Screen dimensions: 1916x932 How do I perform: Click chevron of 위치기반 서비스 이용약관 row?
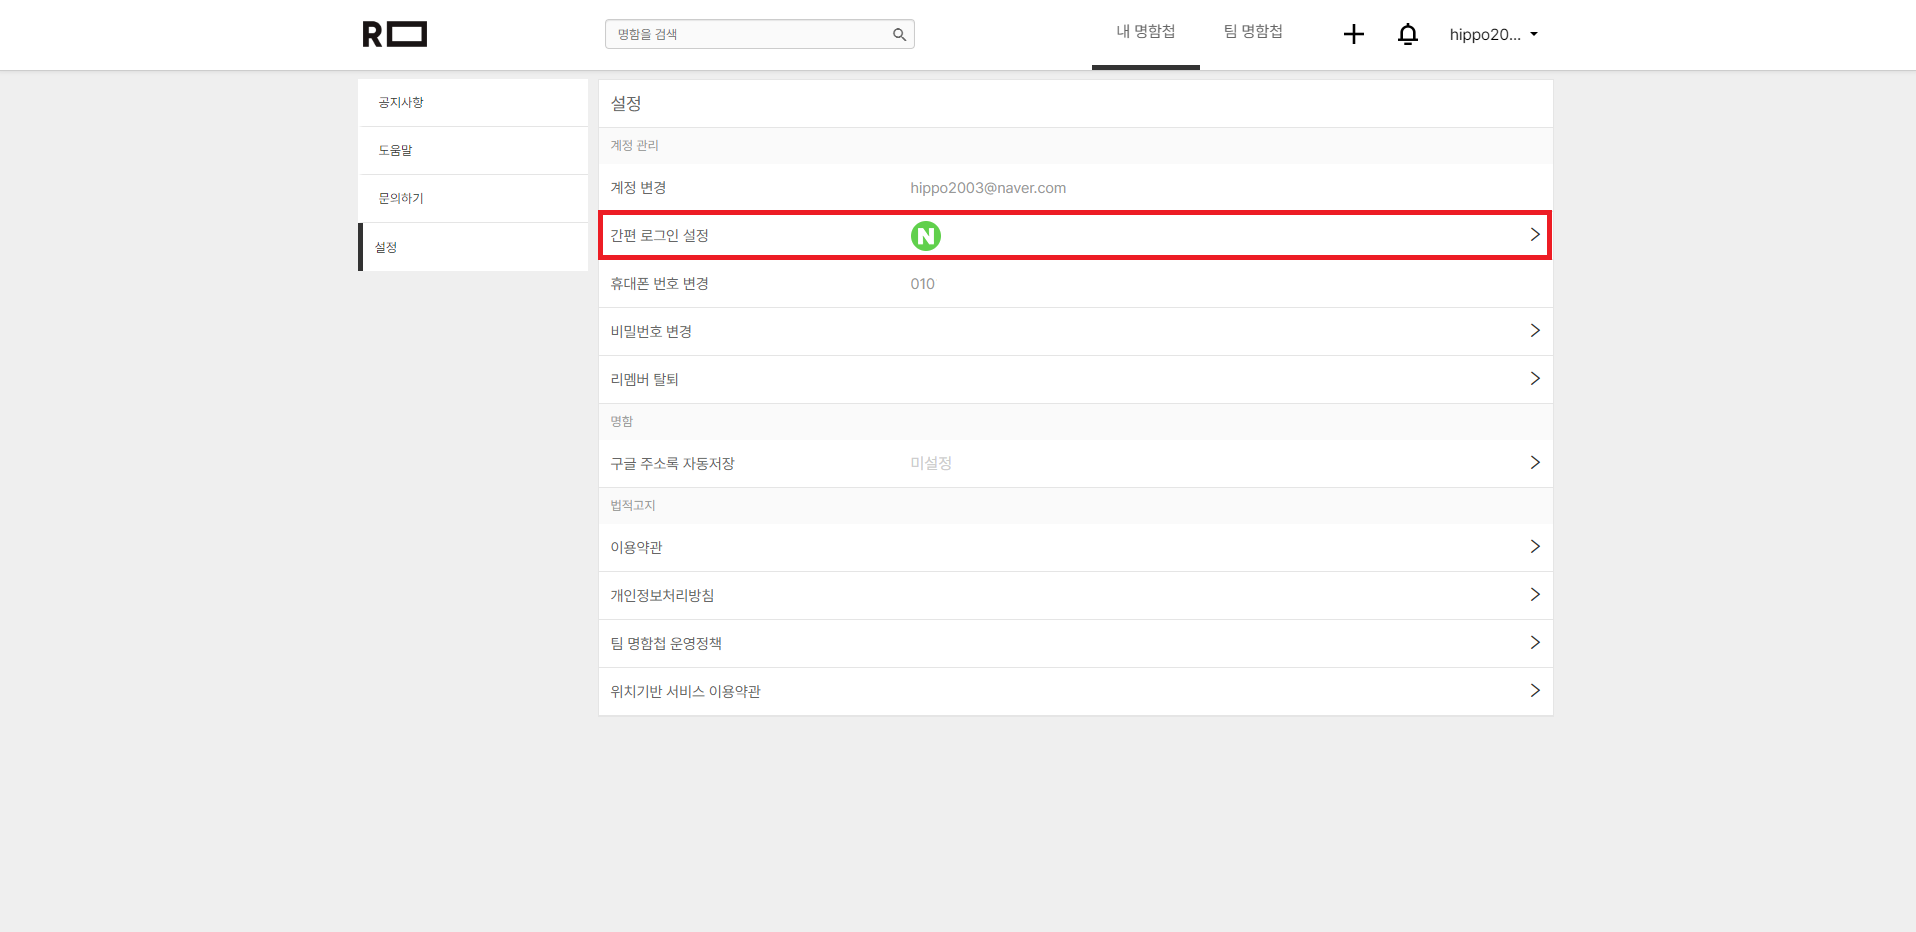1535,691
